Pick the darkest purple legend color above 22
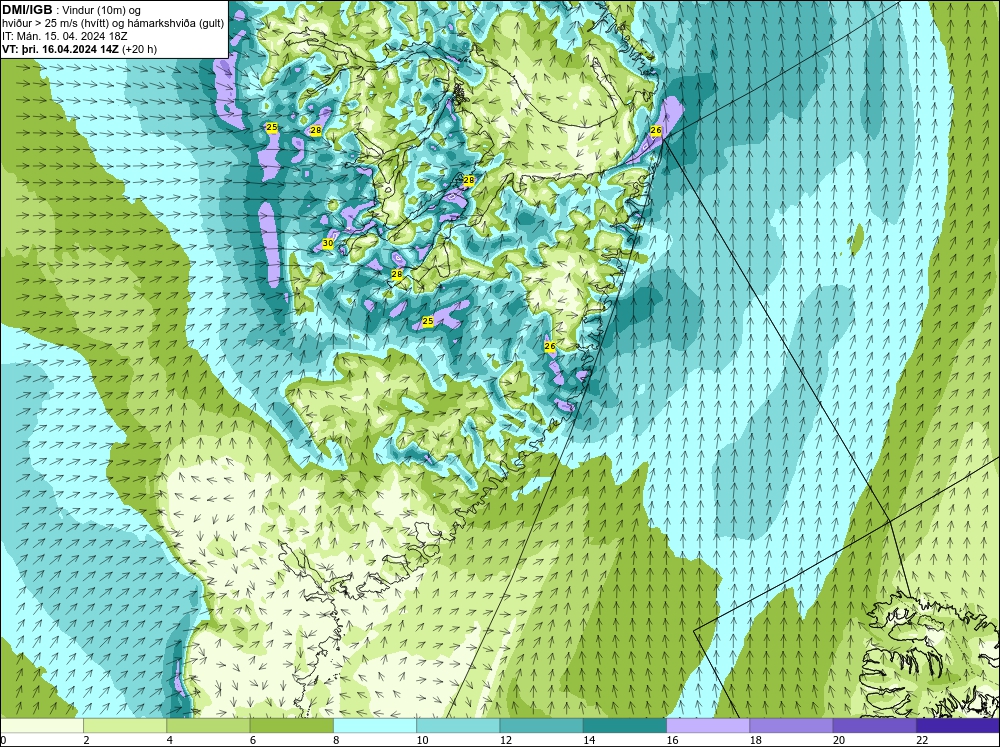This screenshot has width=1000, height=747. pyautogui.click(x=958, y=725)
